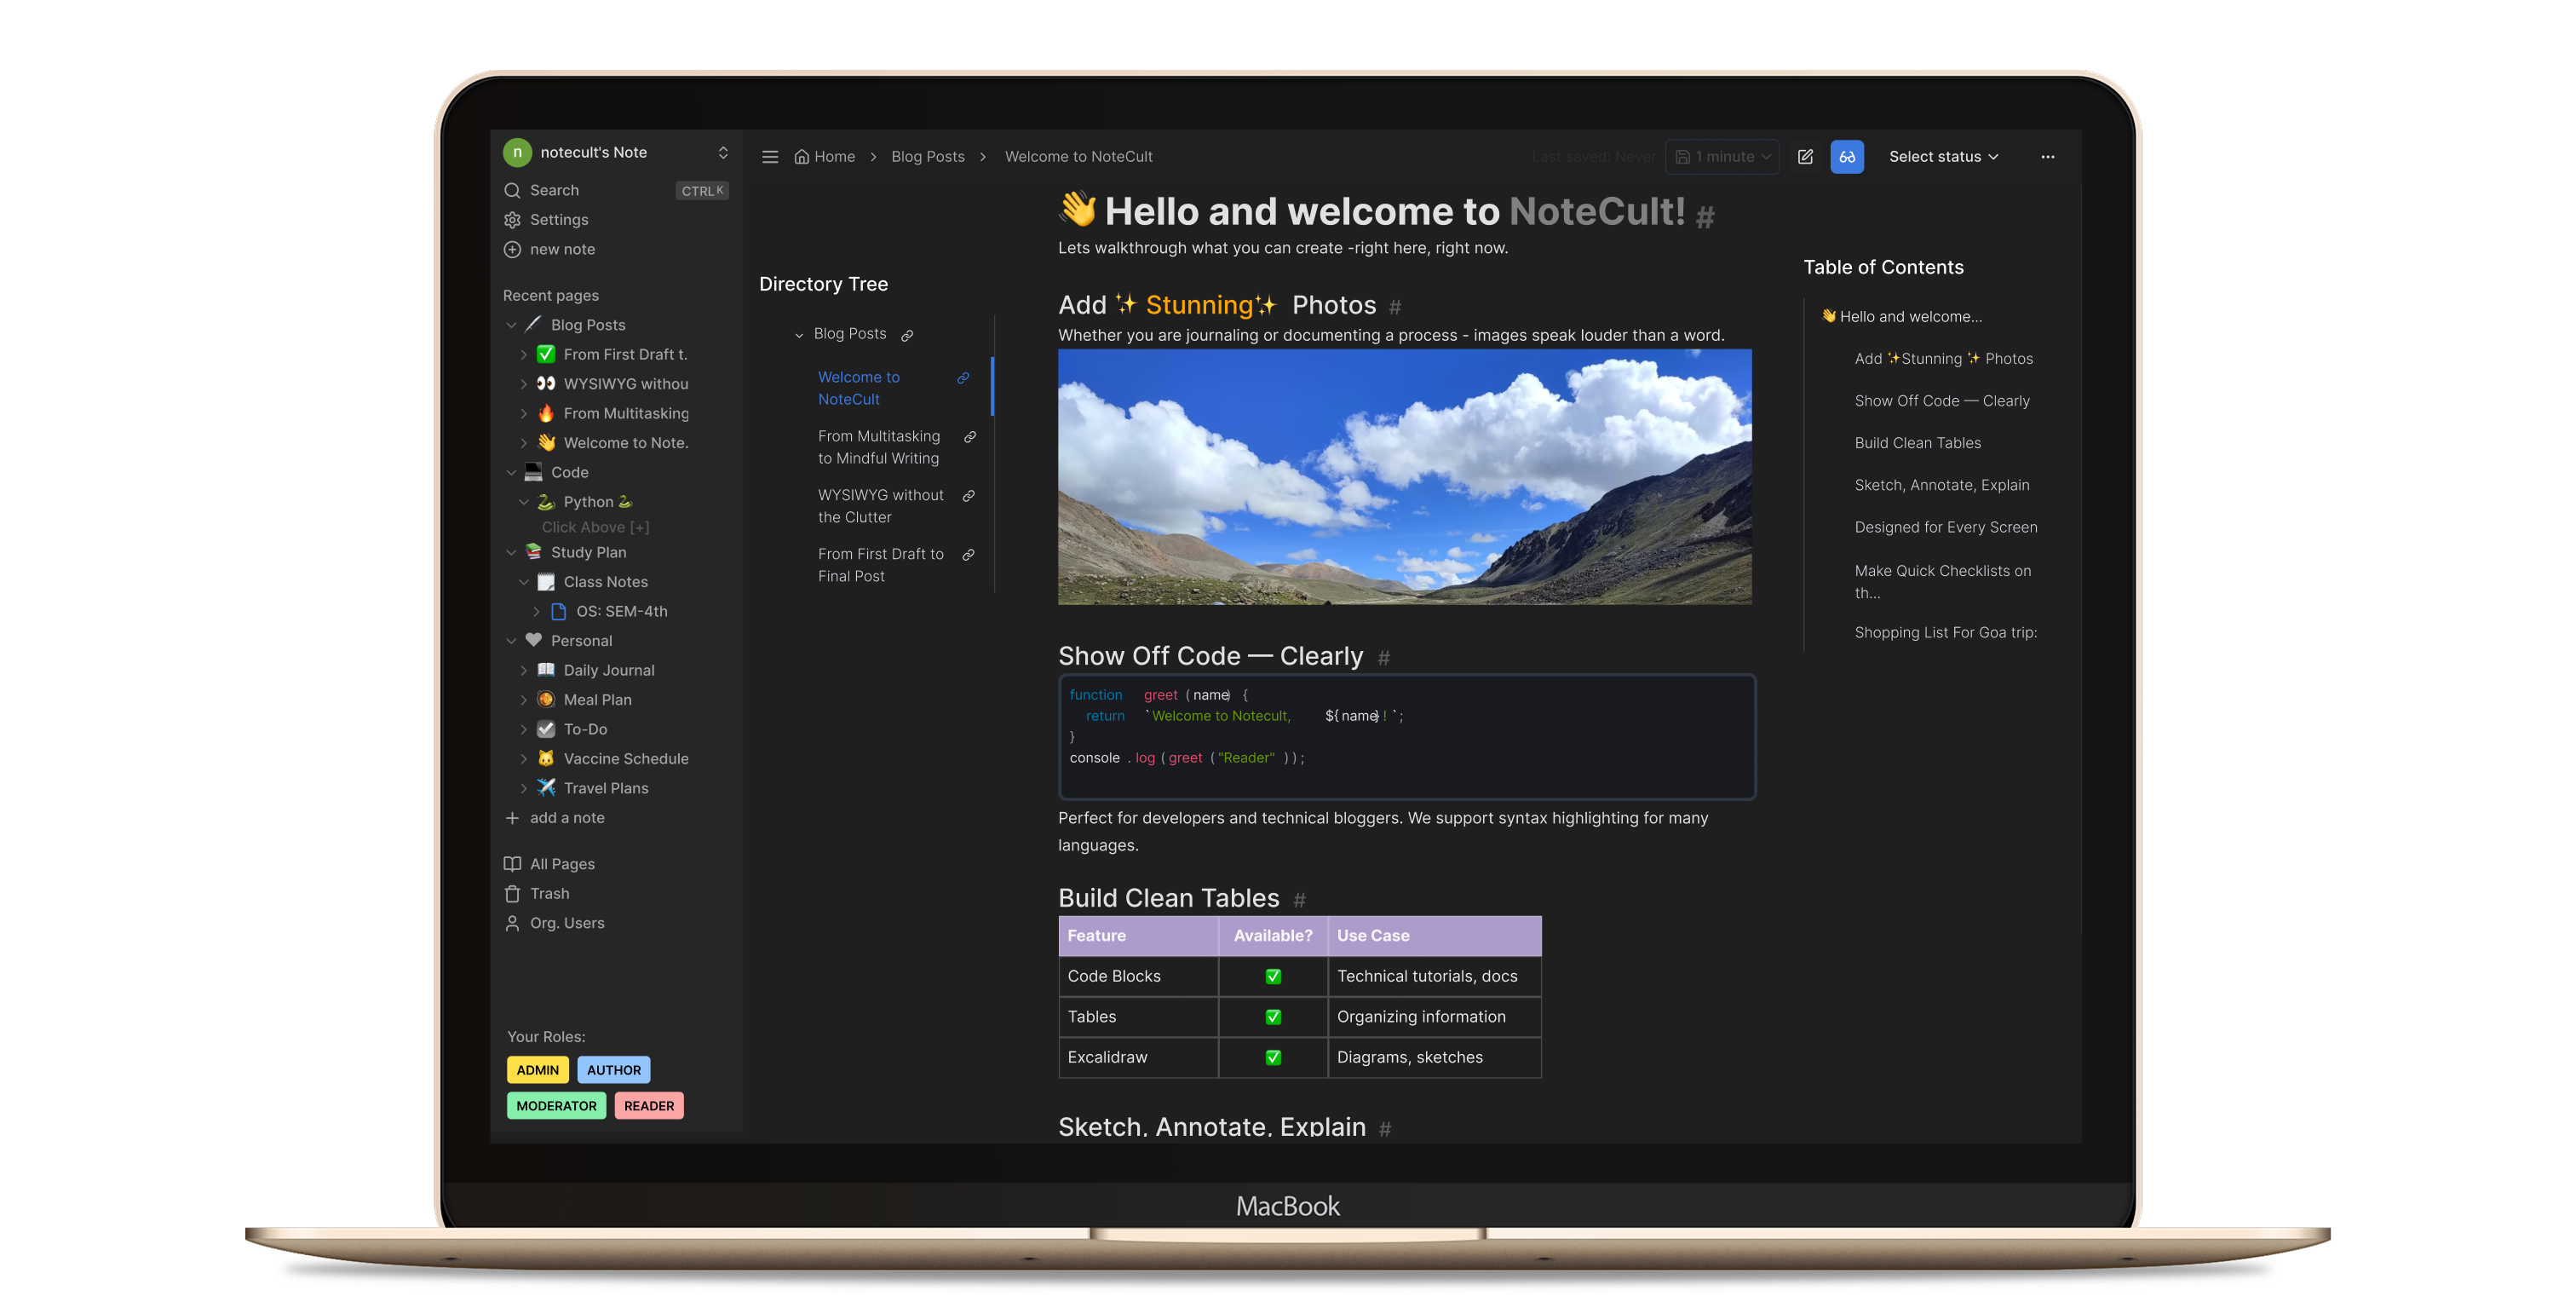Click the mountain landscape photo
The height and width of the screenshot is (1302, 2576).
1404,477
